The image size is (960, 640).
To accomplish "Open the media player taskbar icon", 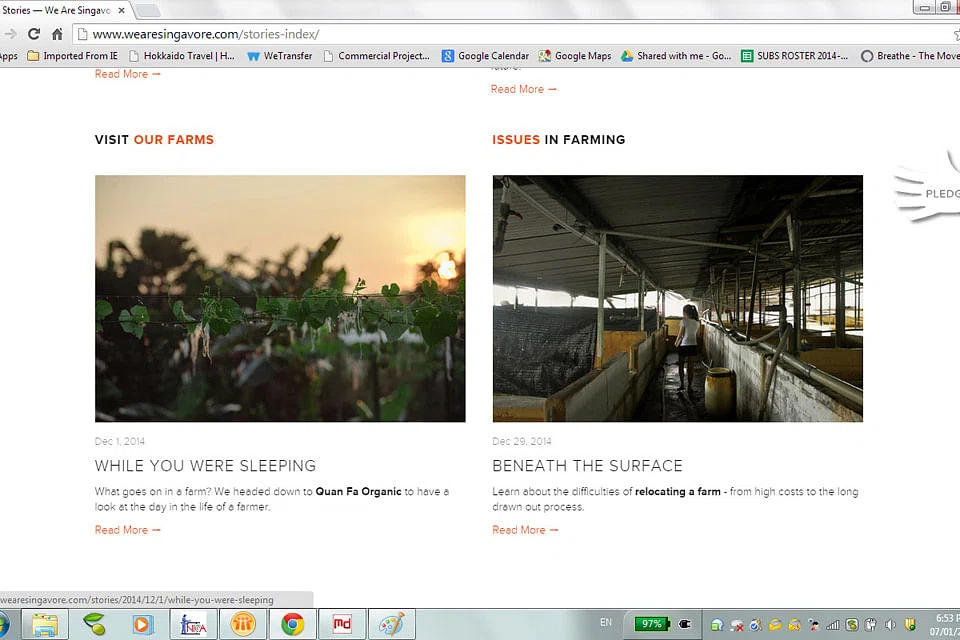I will (x=143, y=624).
